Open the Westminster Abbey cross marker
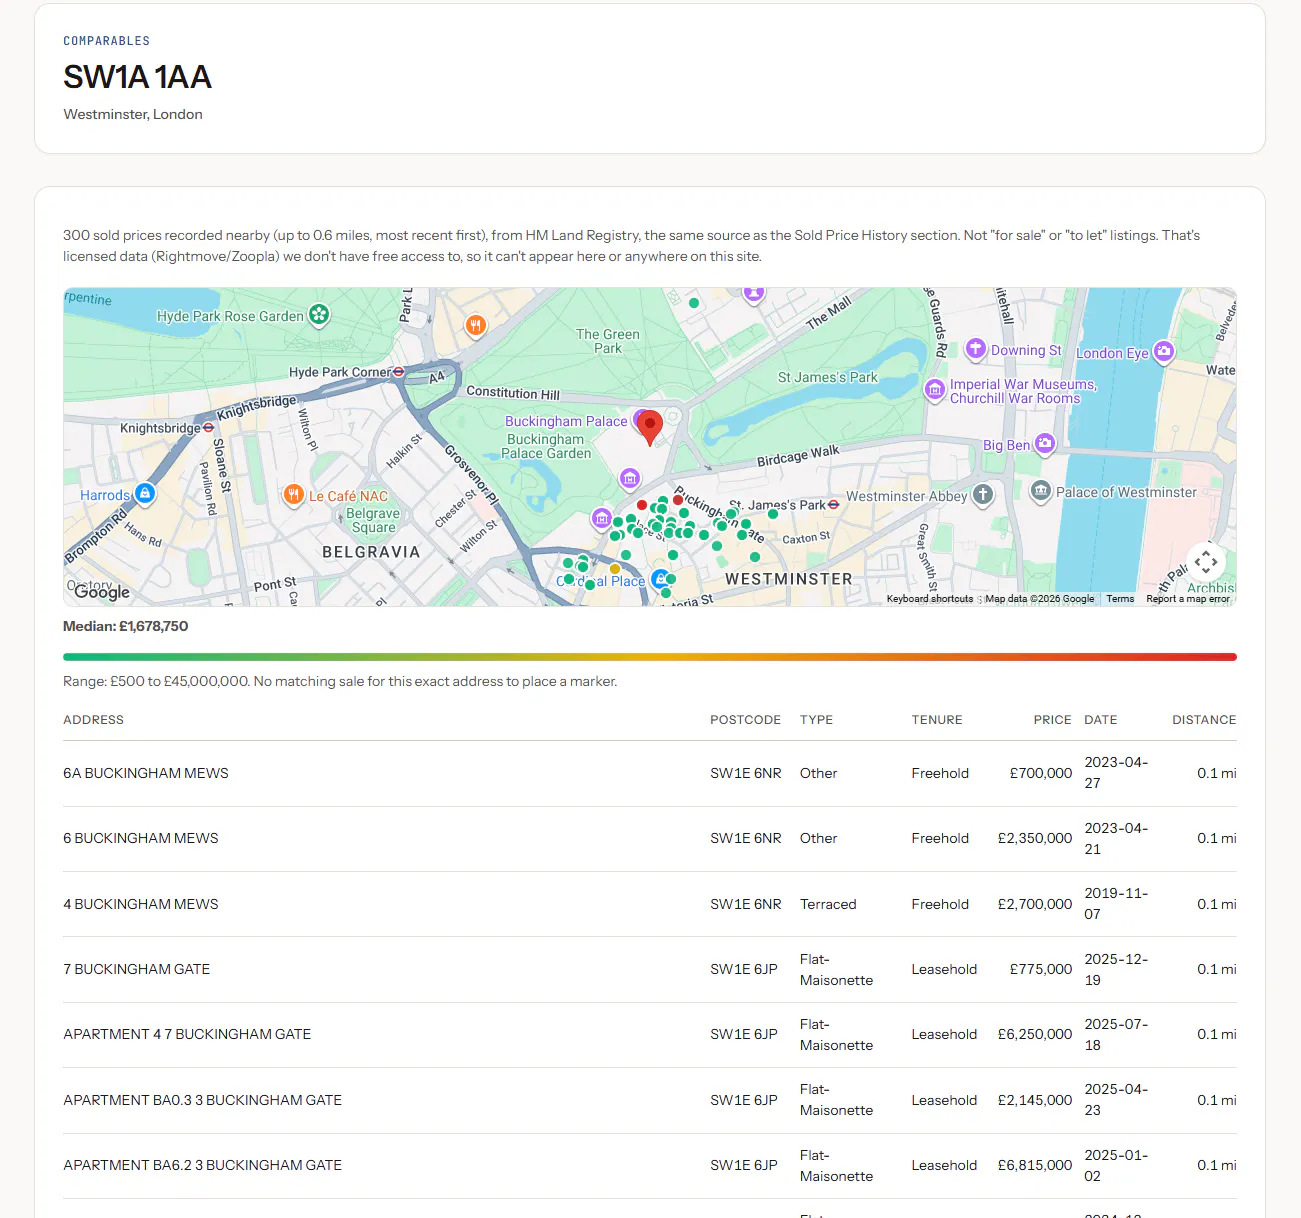 click(x=983, y=494)
